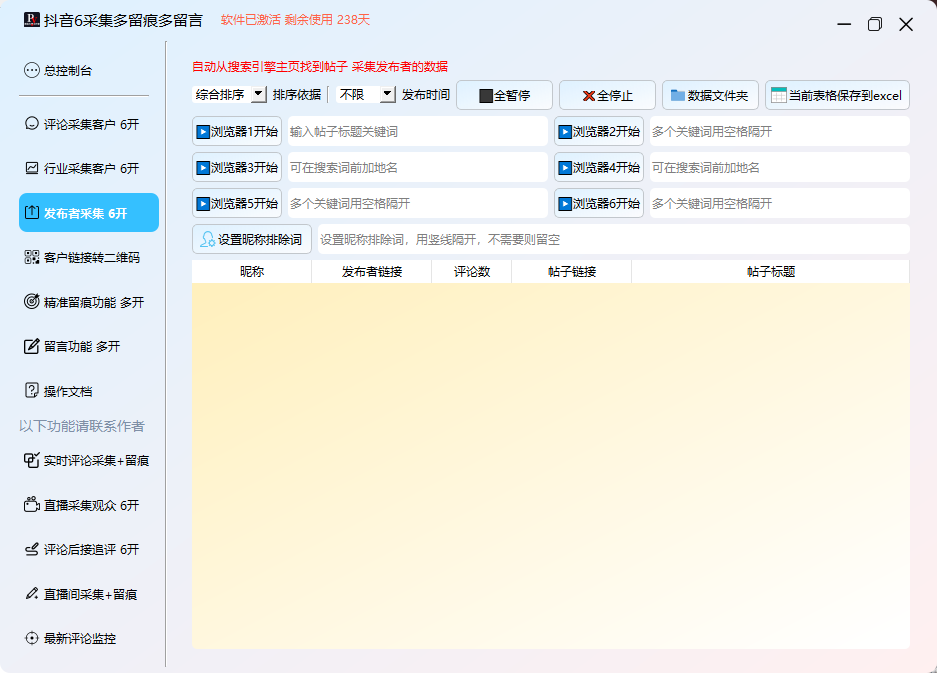This screenshot has width=937, height=673.
Task: Go to 行业采集客户 6开 section
Action: coord(90,169)
